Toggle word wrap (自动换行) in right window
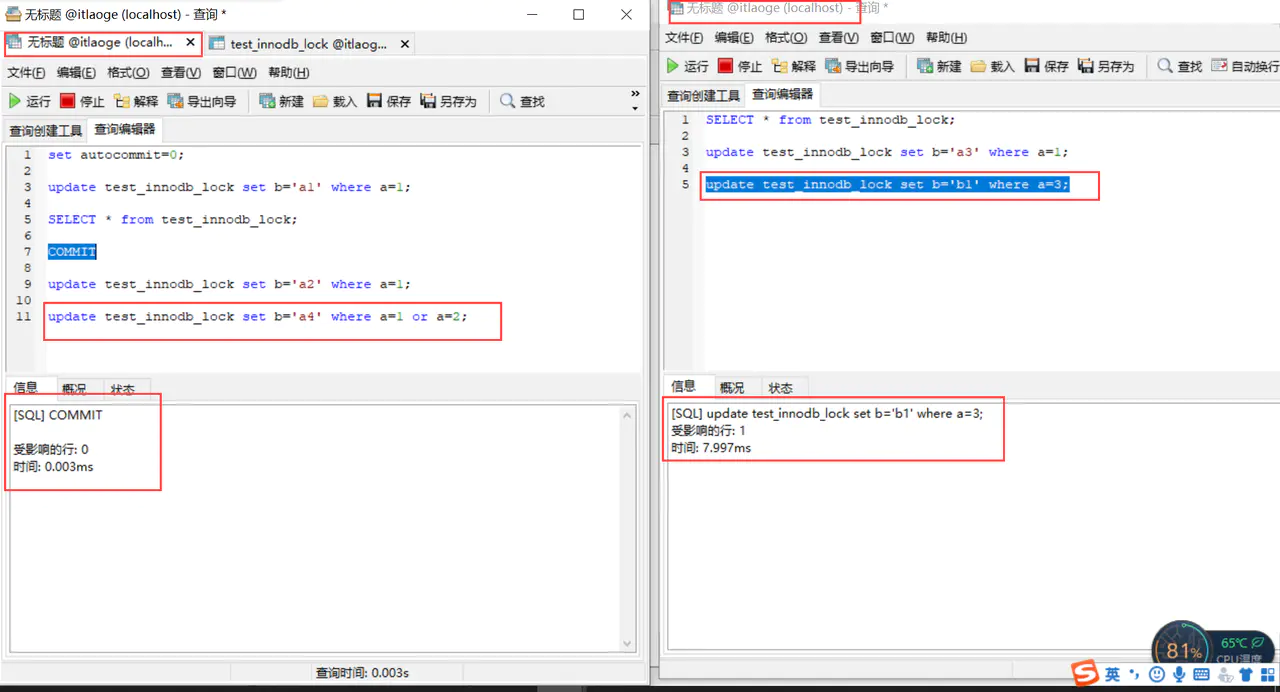This screenshot has width=1280, height=692. tap(1245, 66)
